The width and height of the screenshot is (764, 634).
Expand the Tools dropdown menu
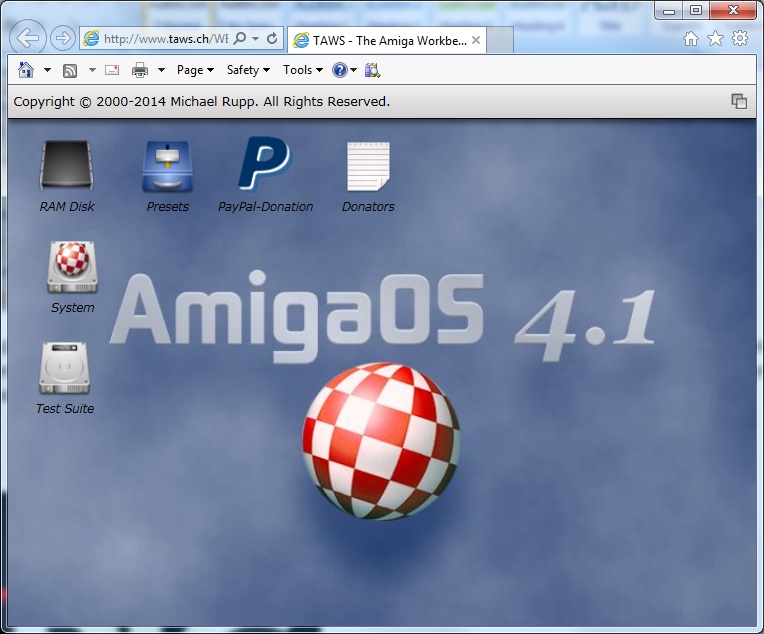[303, 70]
